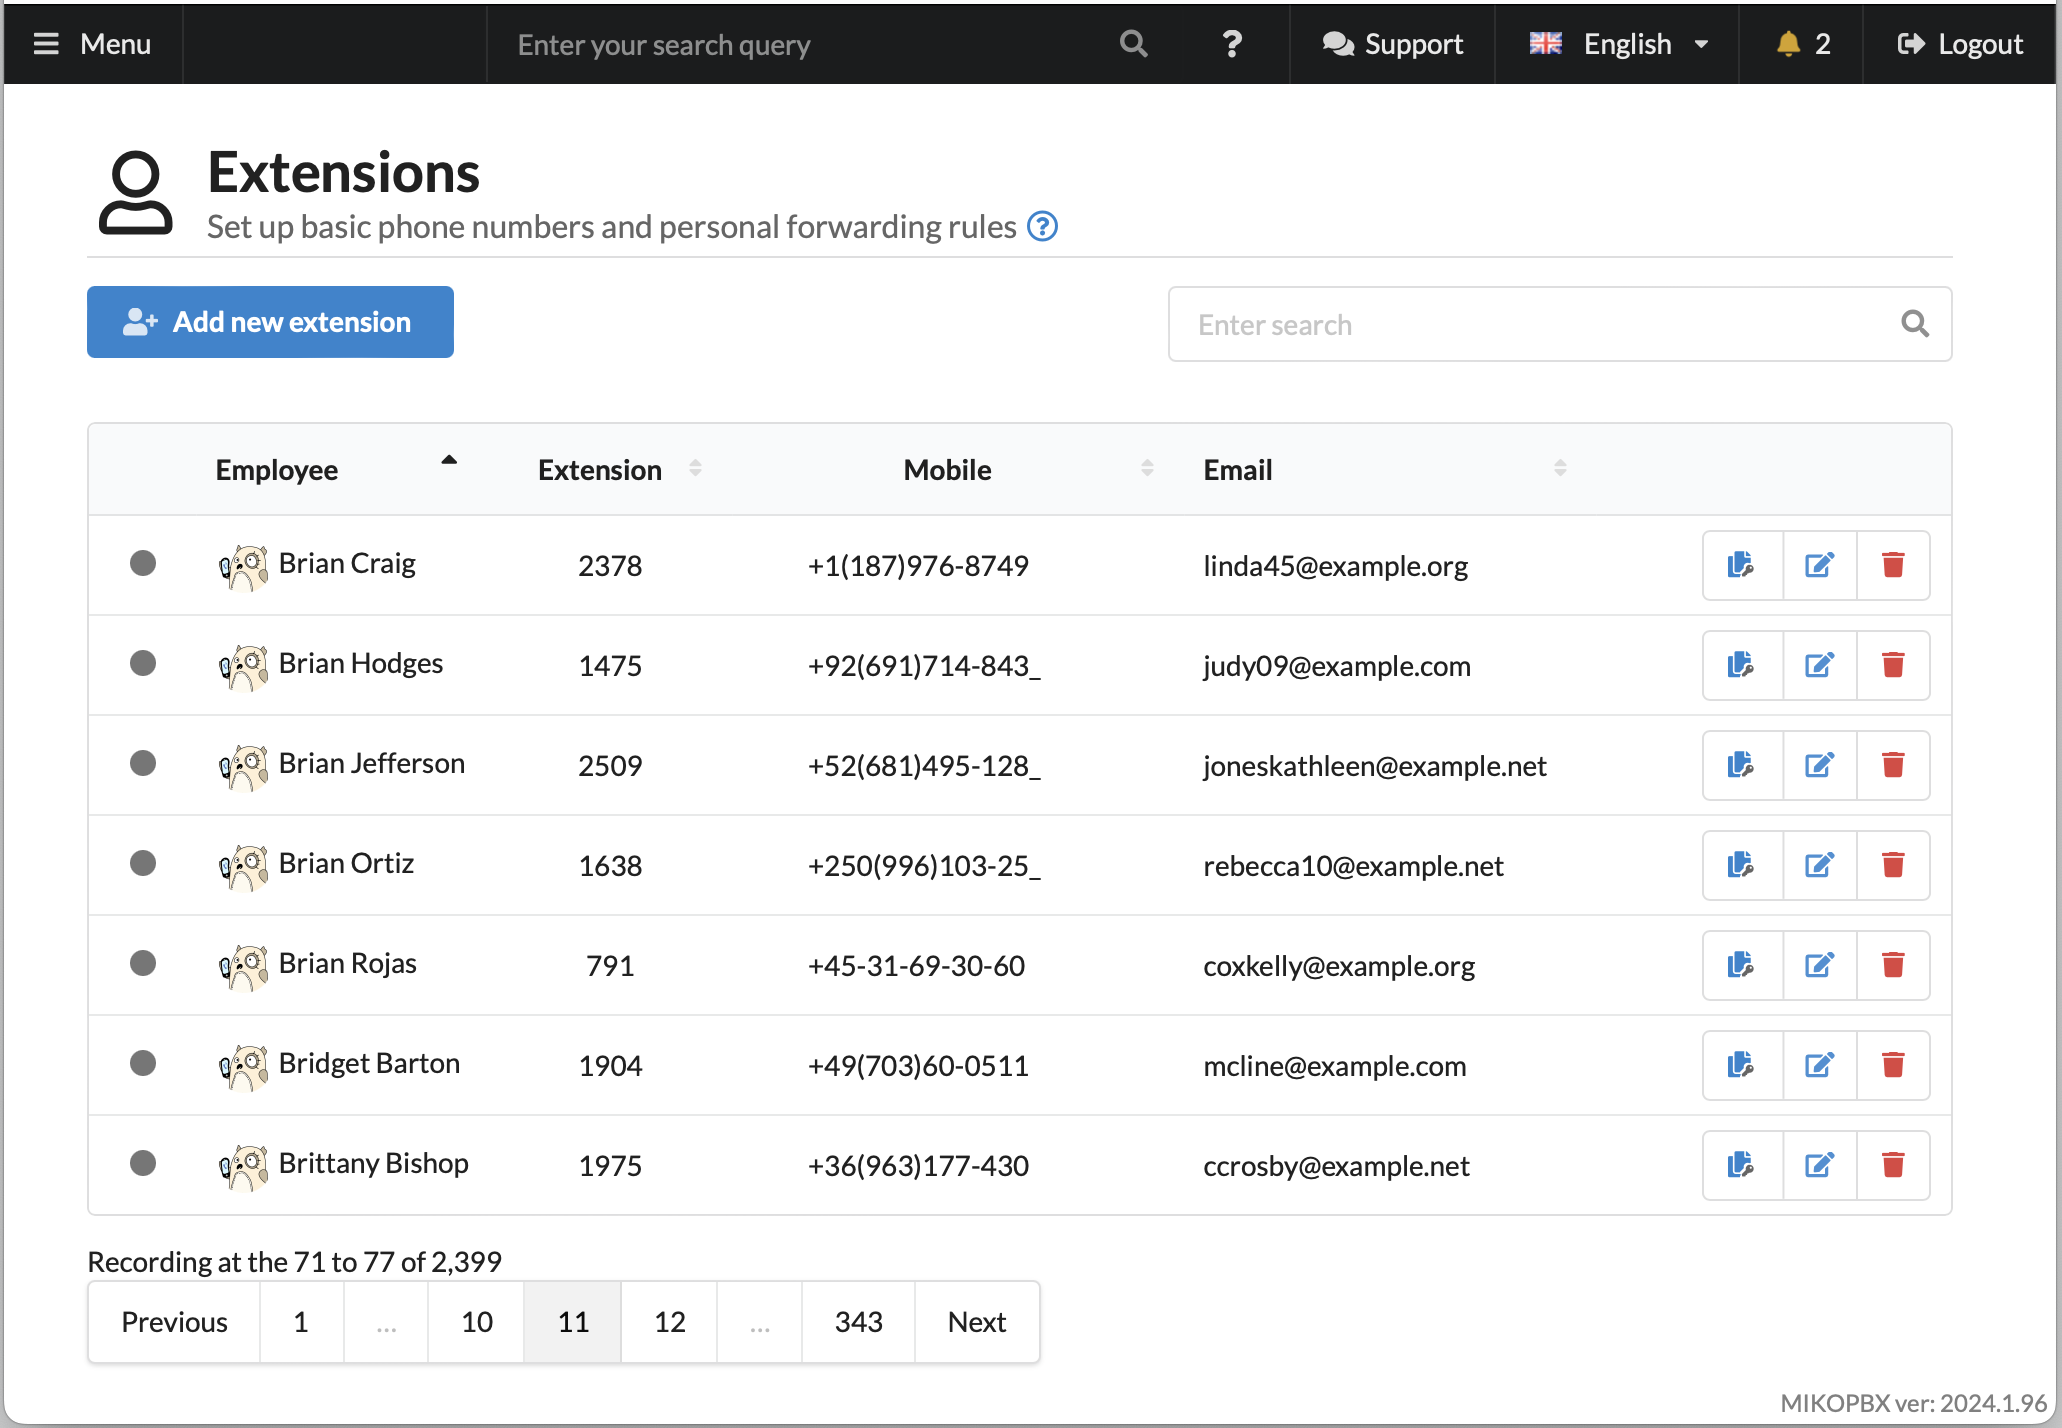This screenshot has height=1428, width=2062.
Task: Click trash icon for Brian Rojas
Action: (x=1892, y=965)
